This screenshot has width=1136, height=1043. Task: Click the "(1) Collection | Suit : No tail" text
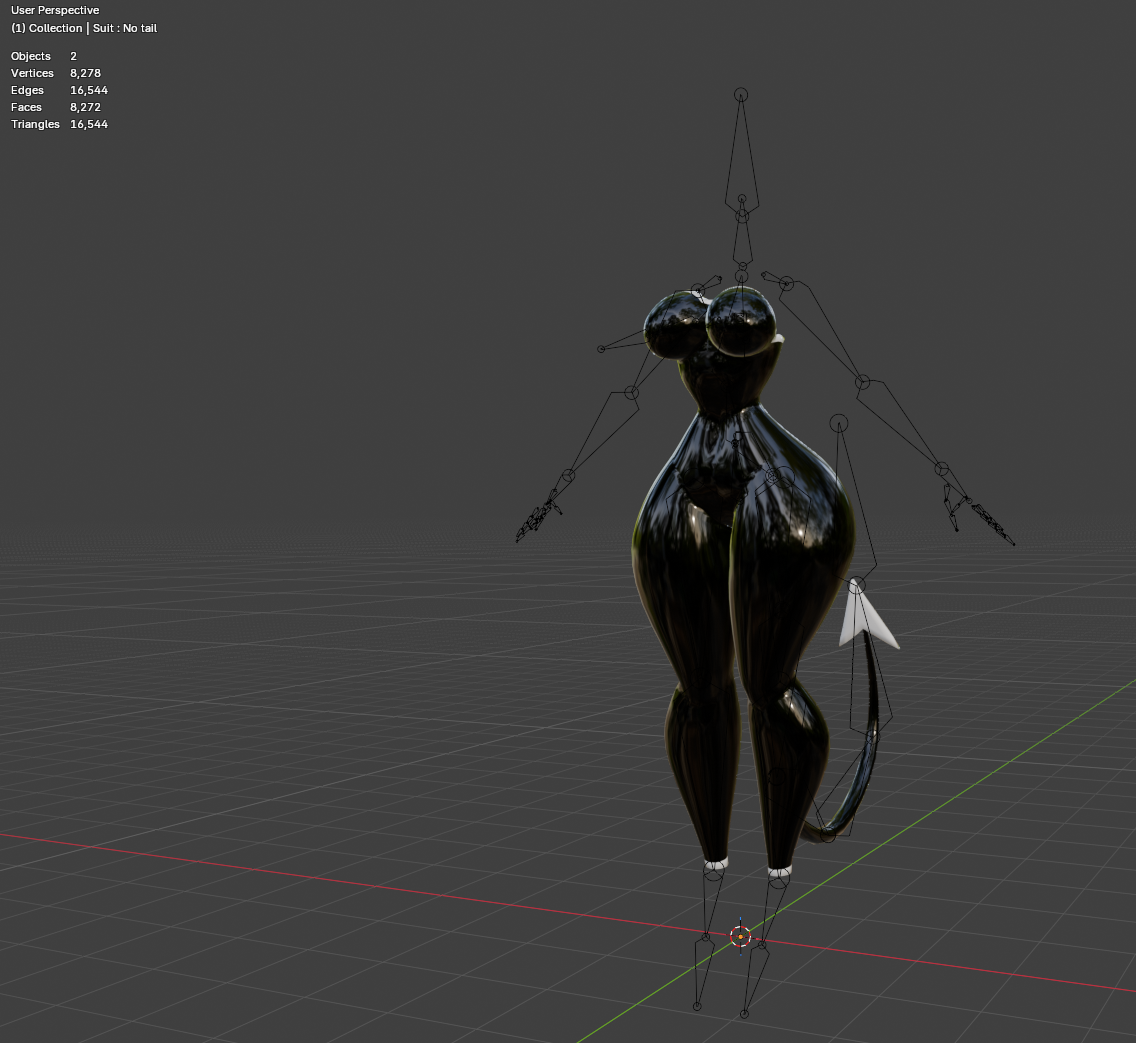click(84, 28)
